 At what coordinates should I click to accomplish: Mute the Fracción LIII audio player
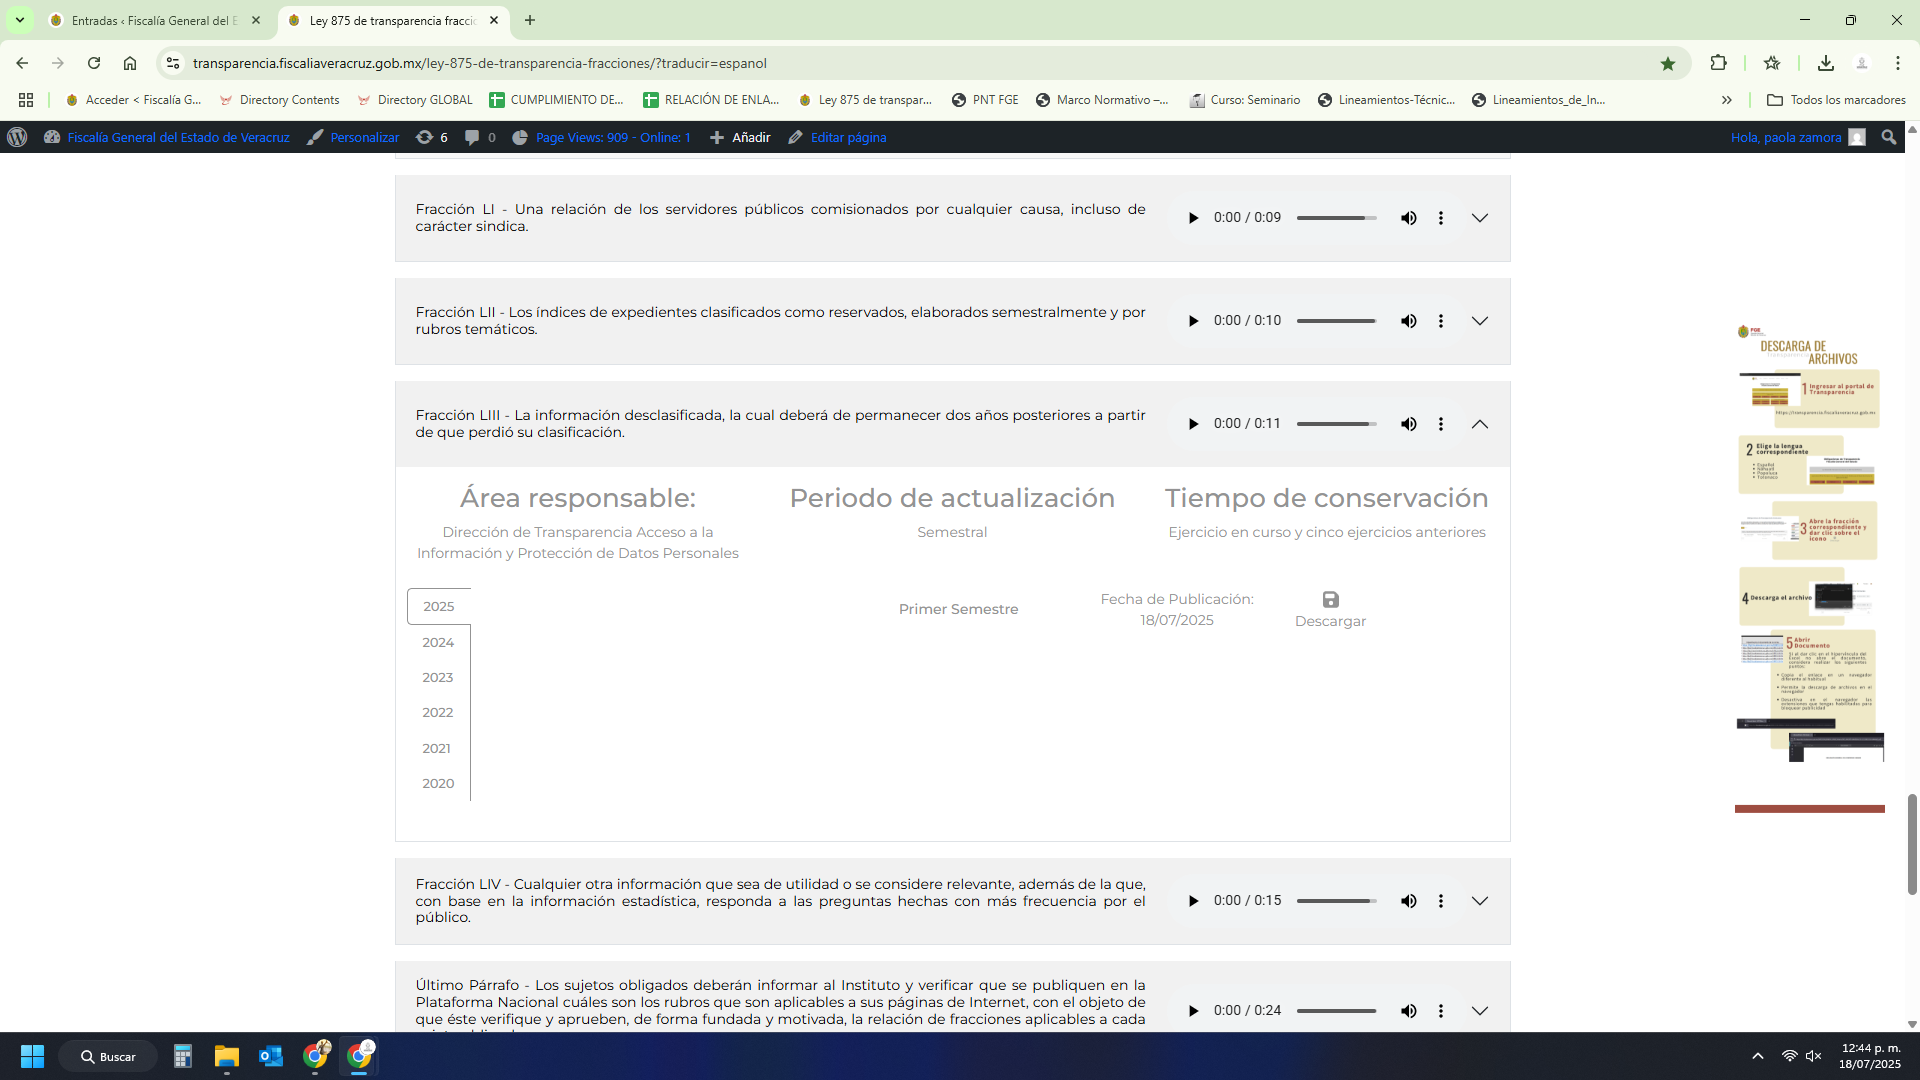1408,424
